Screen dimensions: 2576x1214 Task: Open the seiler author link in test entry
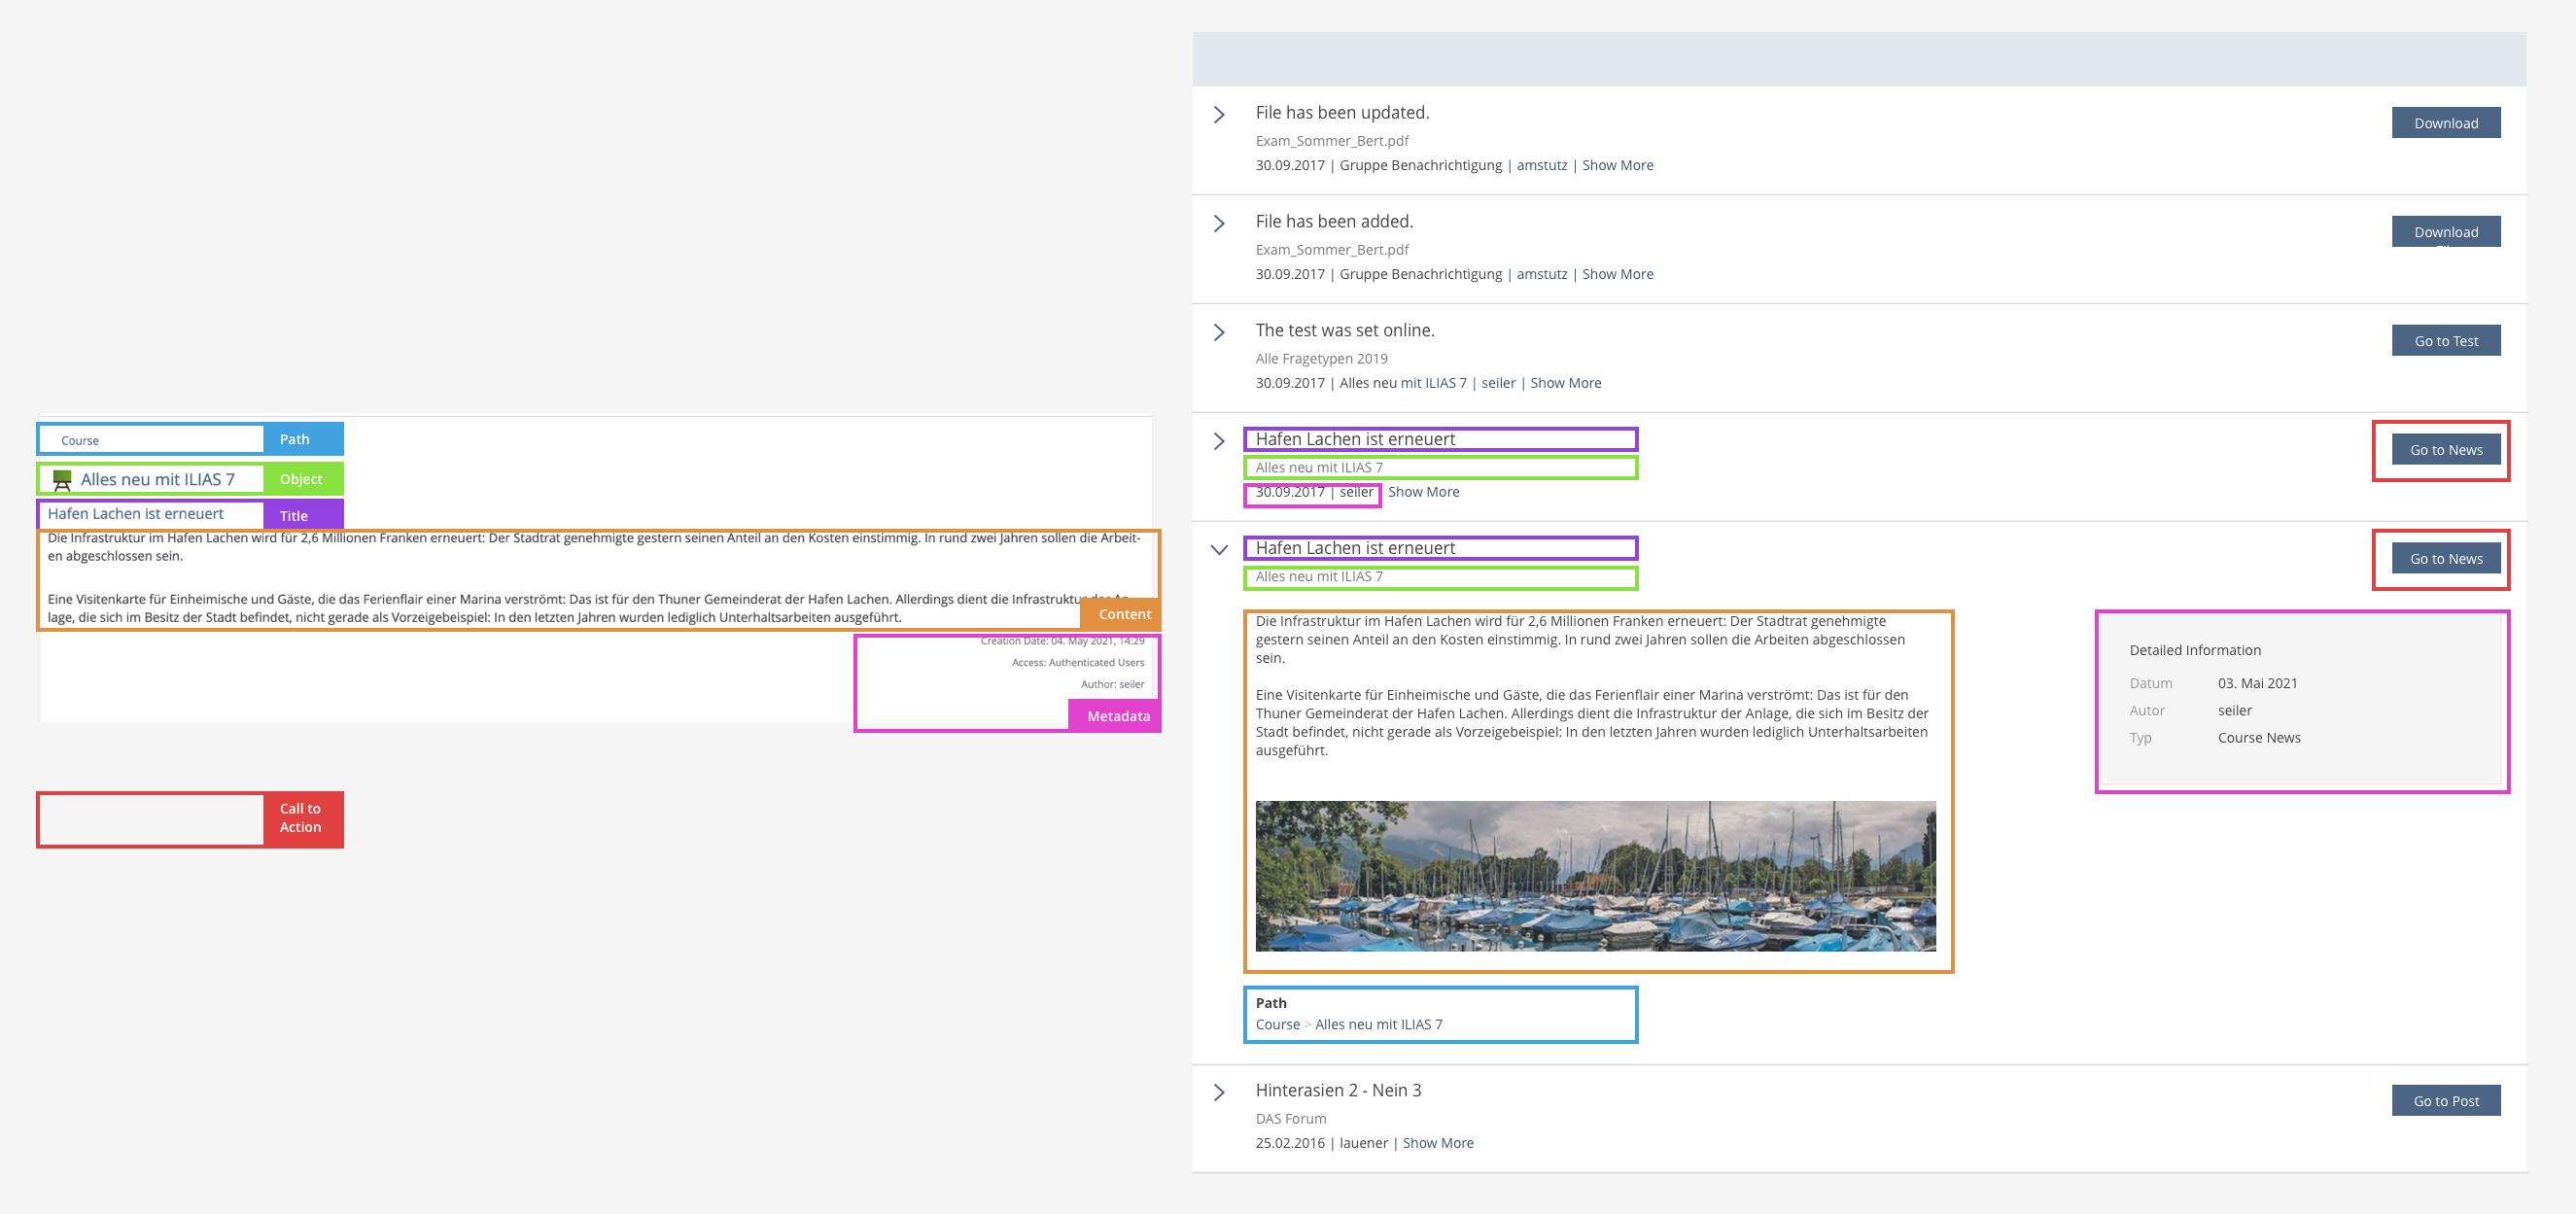[1498, 384]
